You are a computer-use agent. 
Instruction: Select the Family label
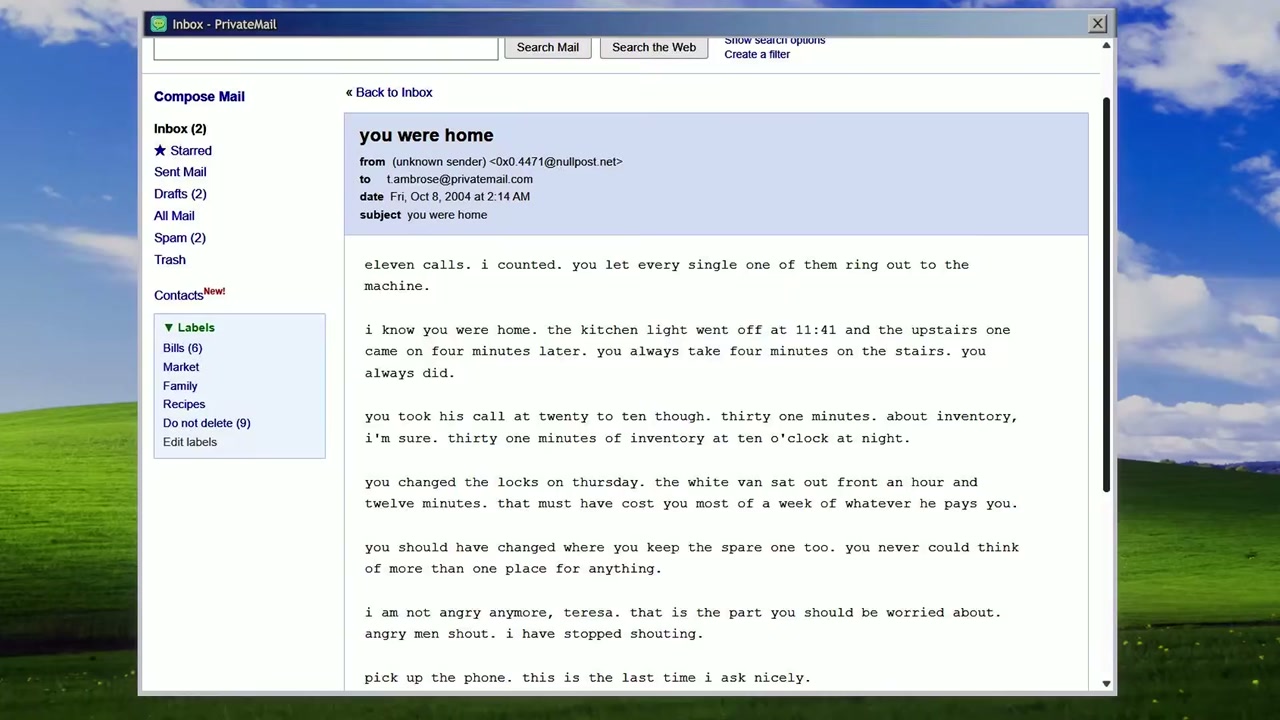(180, 386)
